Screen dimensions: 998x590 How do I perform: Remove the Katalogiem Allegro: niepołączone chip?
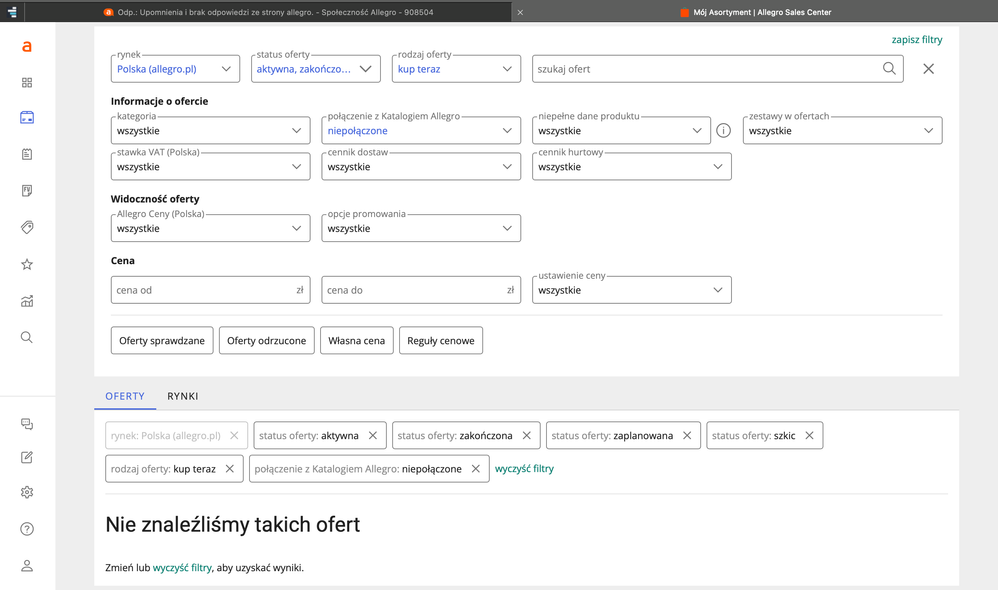coord(475,468)
